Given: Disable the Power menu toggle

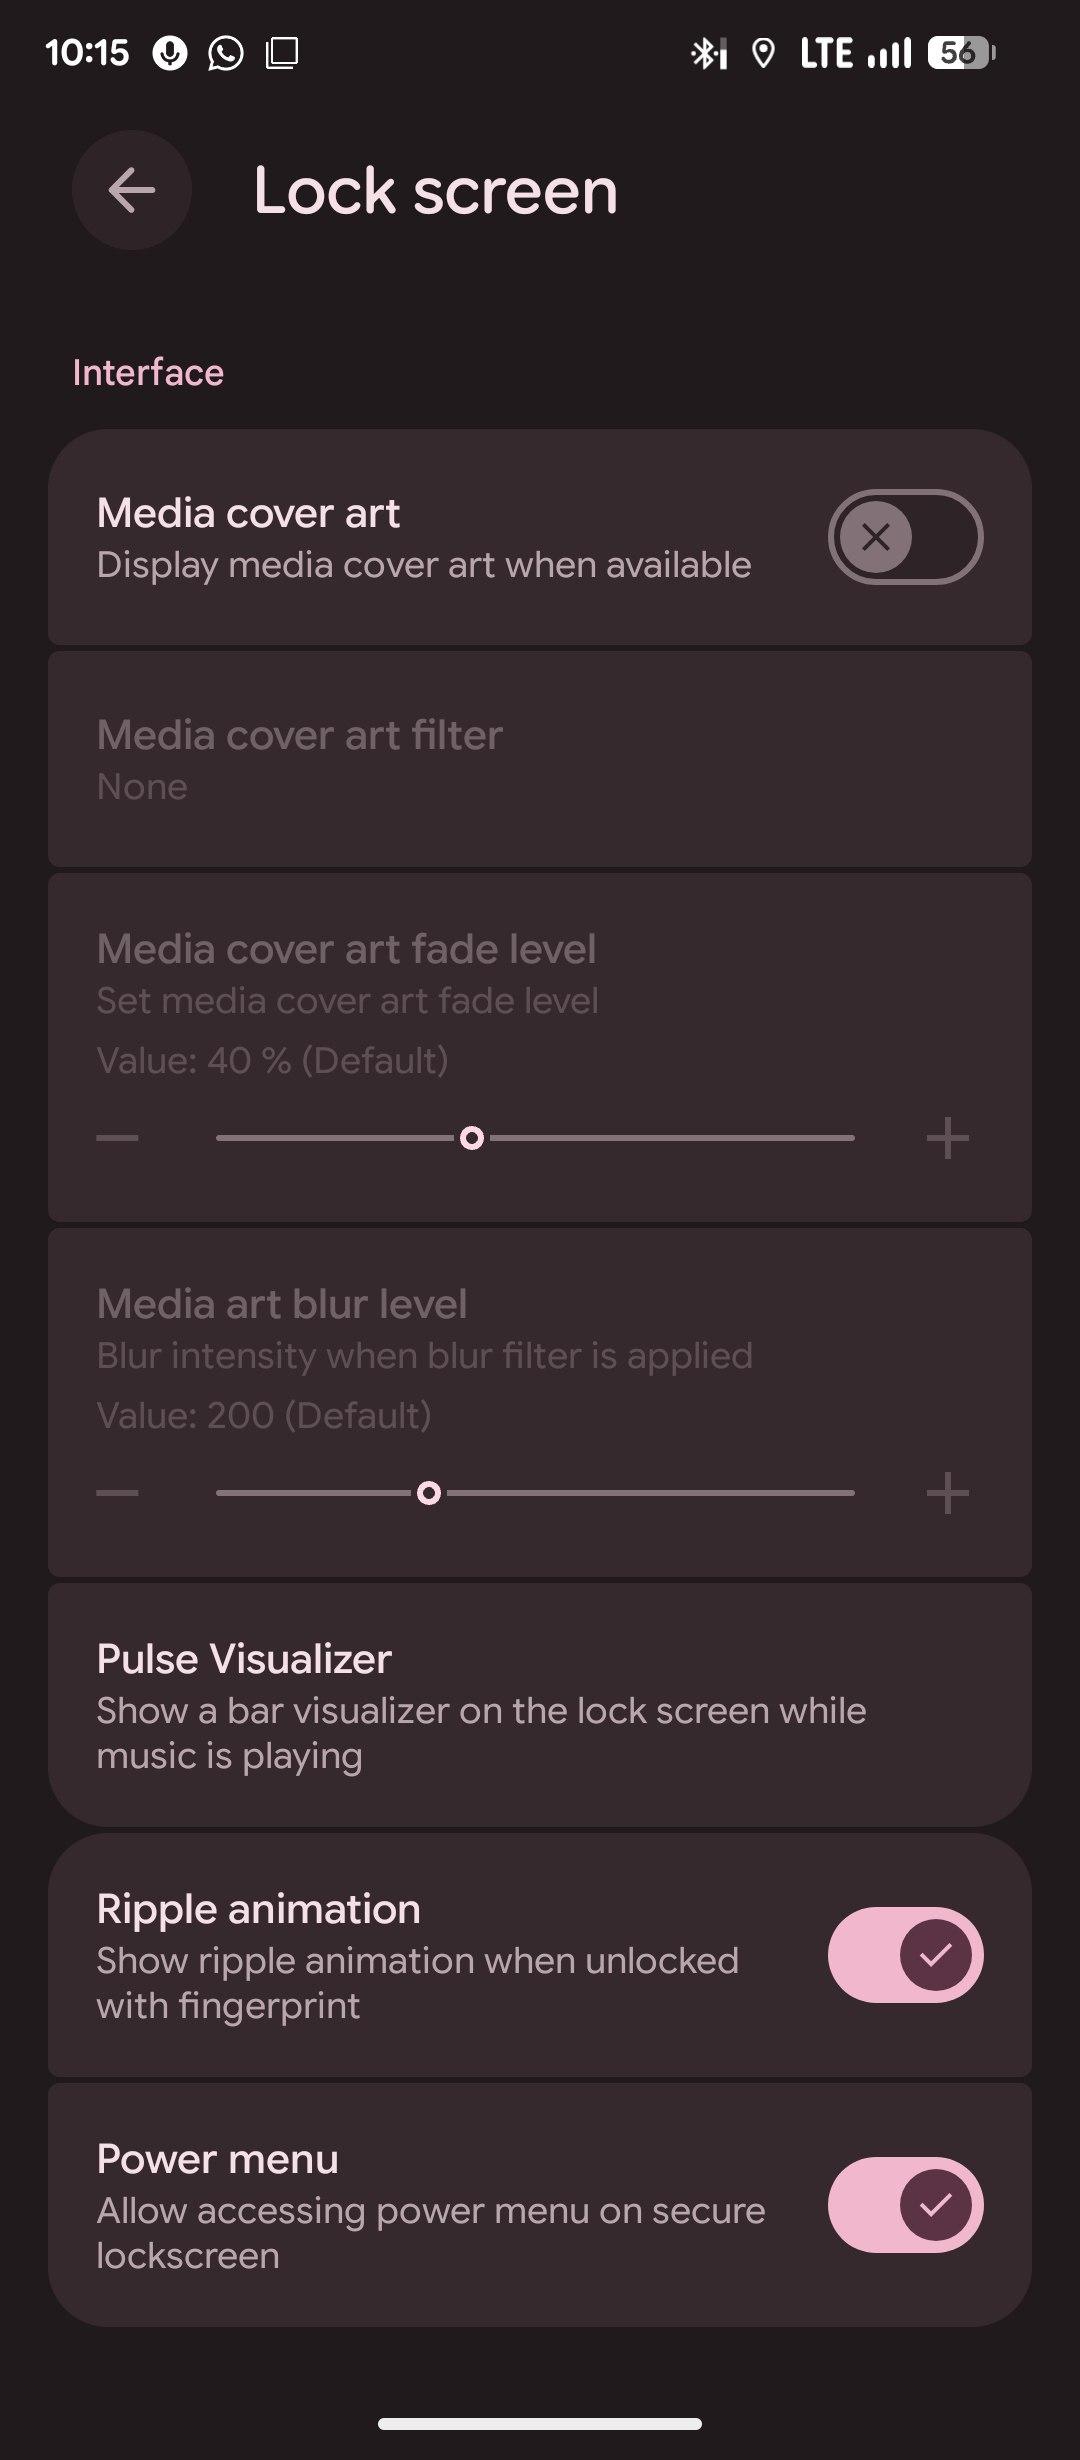Looking at the screenshot, I should coord(905,2205).
